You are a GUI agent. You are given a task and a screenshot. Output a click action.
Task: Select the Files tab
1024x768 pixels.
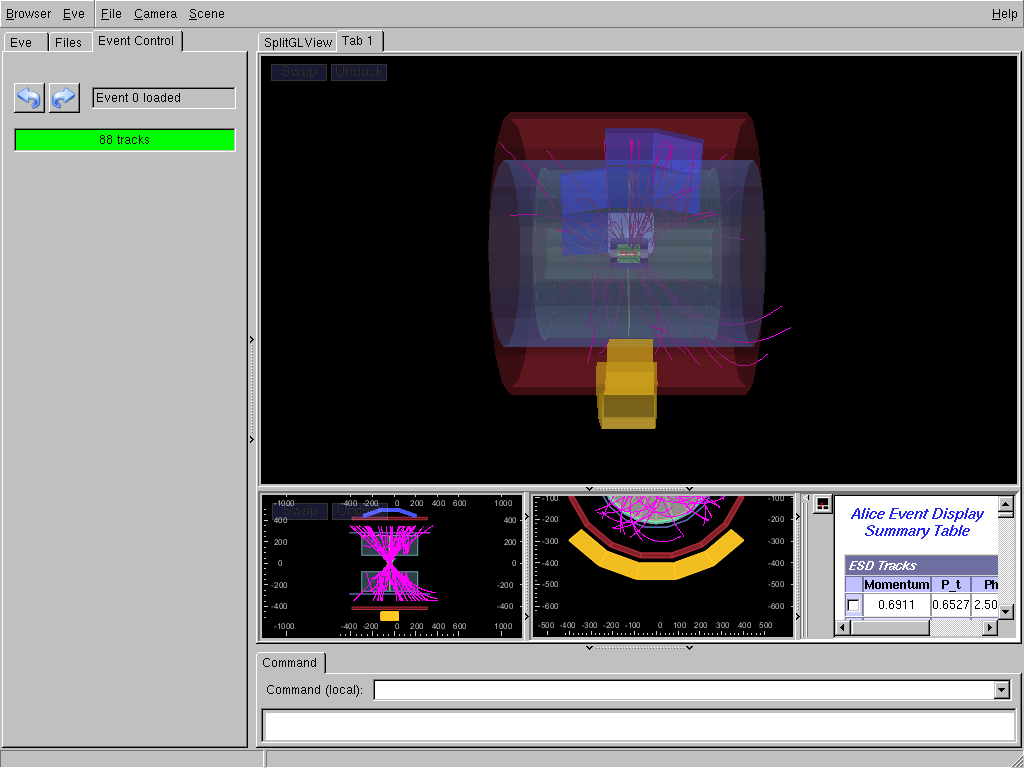(x=69, y=43)
